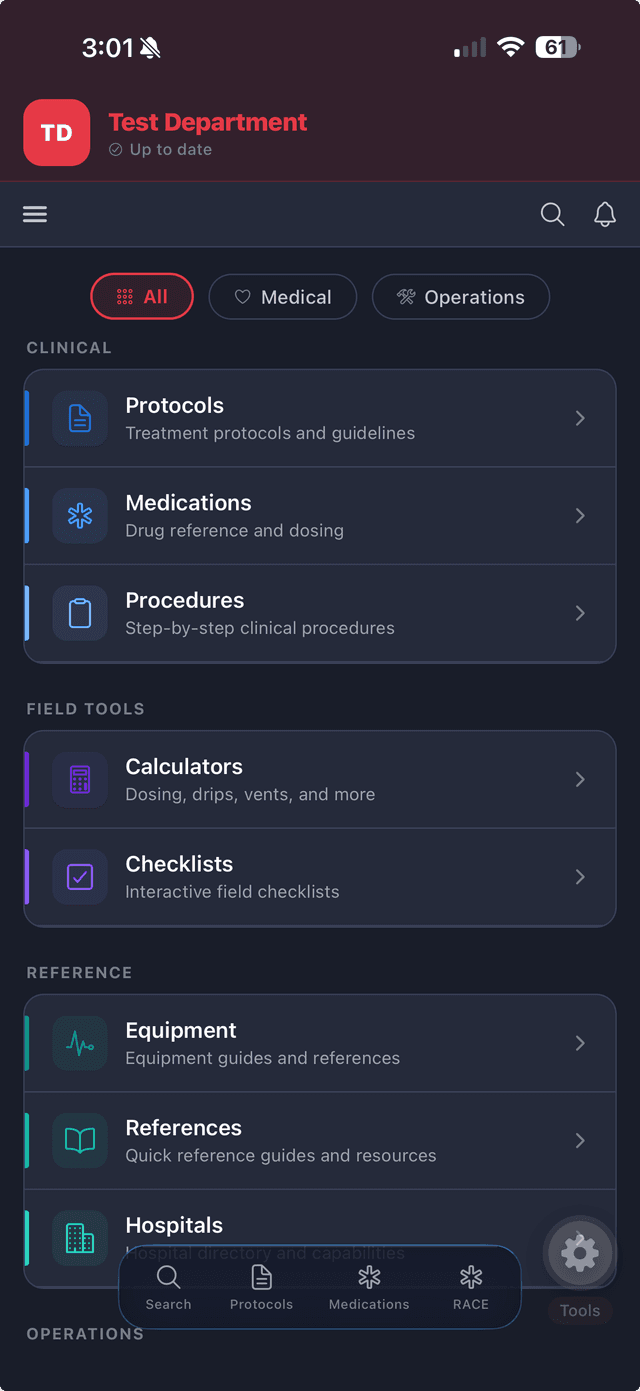This screenshot has height=1391, width=640.
Task: Open the Procedures clipboard icon
Action: [79, 613]
